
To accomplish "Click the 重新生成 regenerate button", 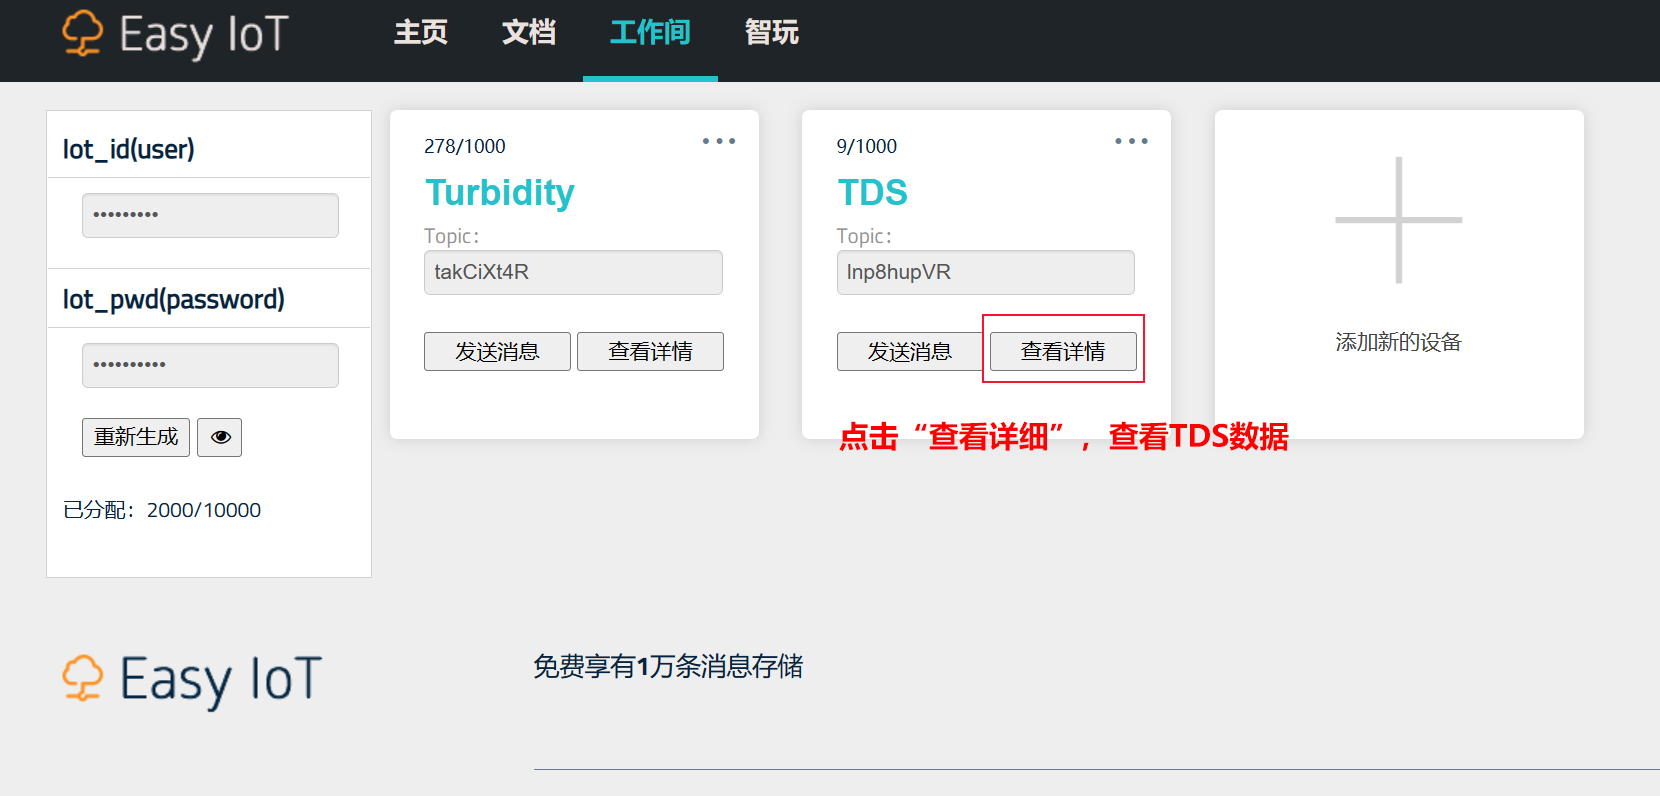I will tap(136, 437).
